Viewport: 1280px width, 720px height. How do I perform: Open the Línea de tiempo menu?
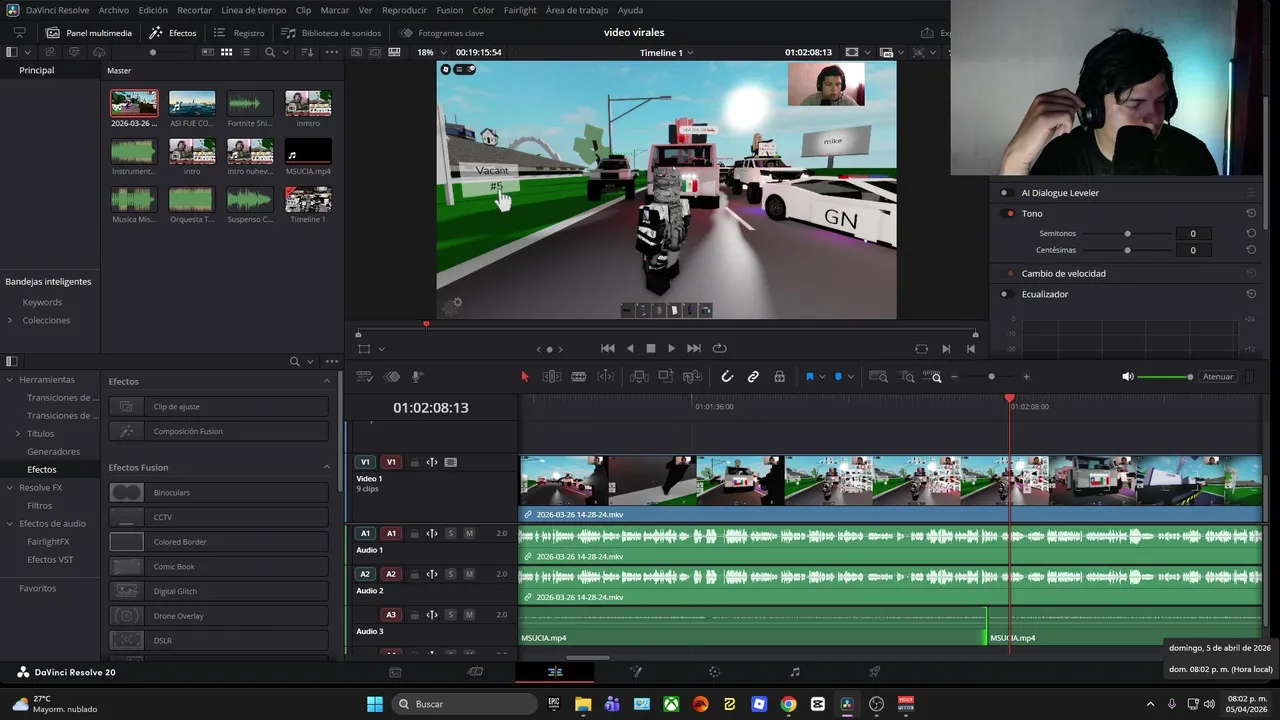(x=253, y=10)
